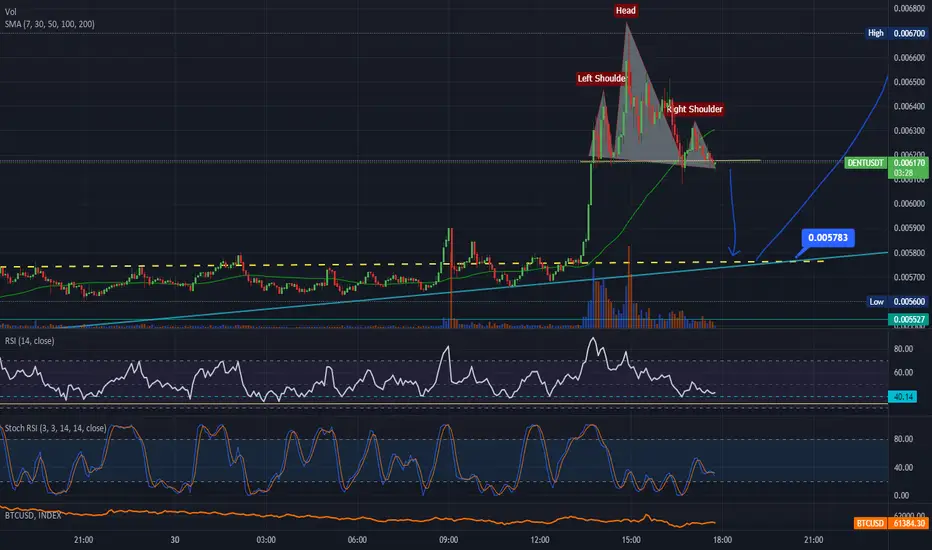The image size is (932, 550).
Task: Click the 0.005527 green price label
Action: click(908, 319)
